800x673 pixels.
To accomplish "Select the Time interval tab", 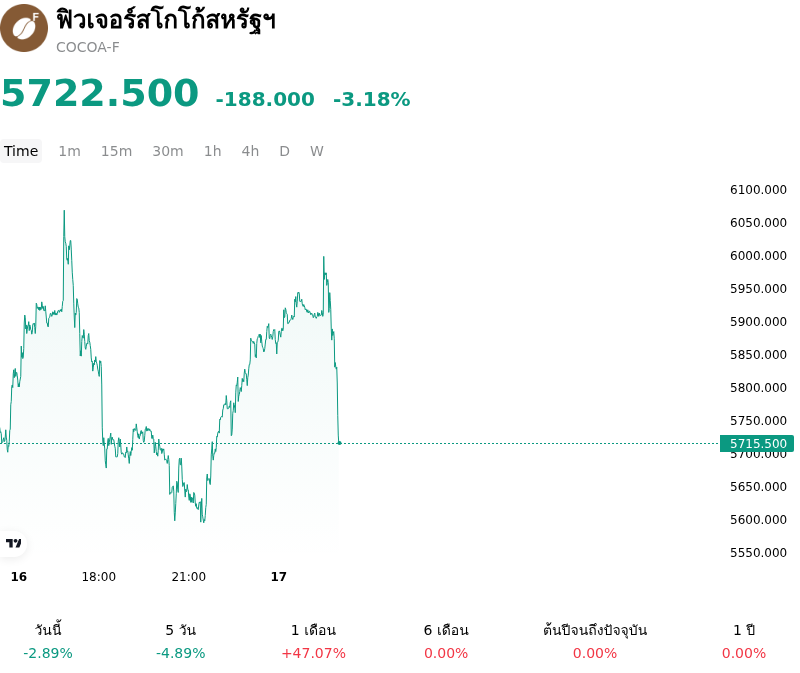I will pos(21,151).
